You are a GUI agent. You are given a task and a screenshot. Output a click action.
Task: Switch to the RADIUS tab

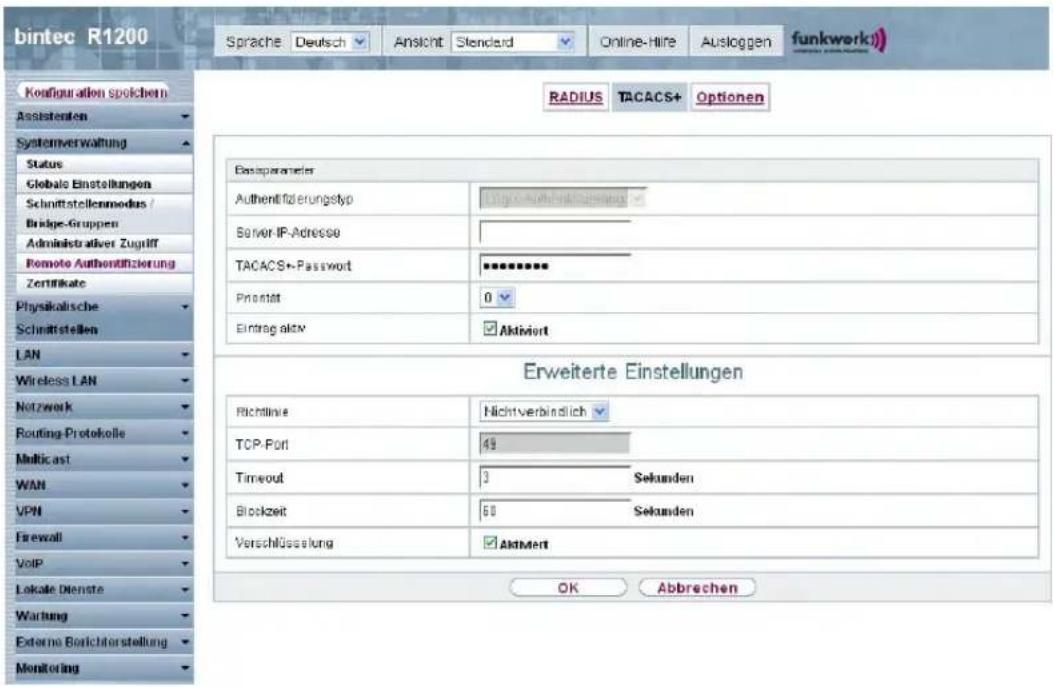[576, 97]
